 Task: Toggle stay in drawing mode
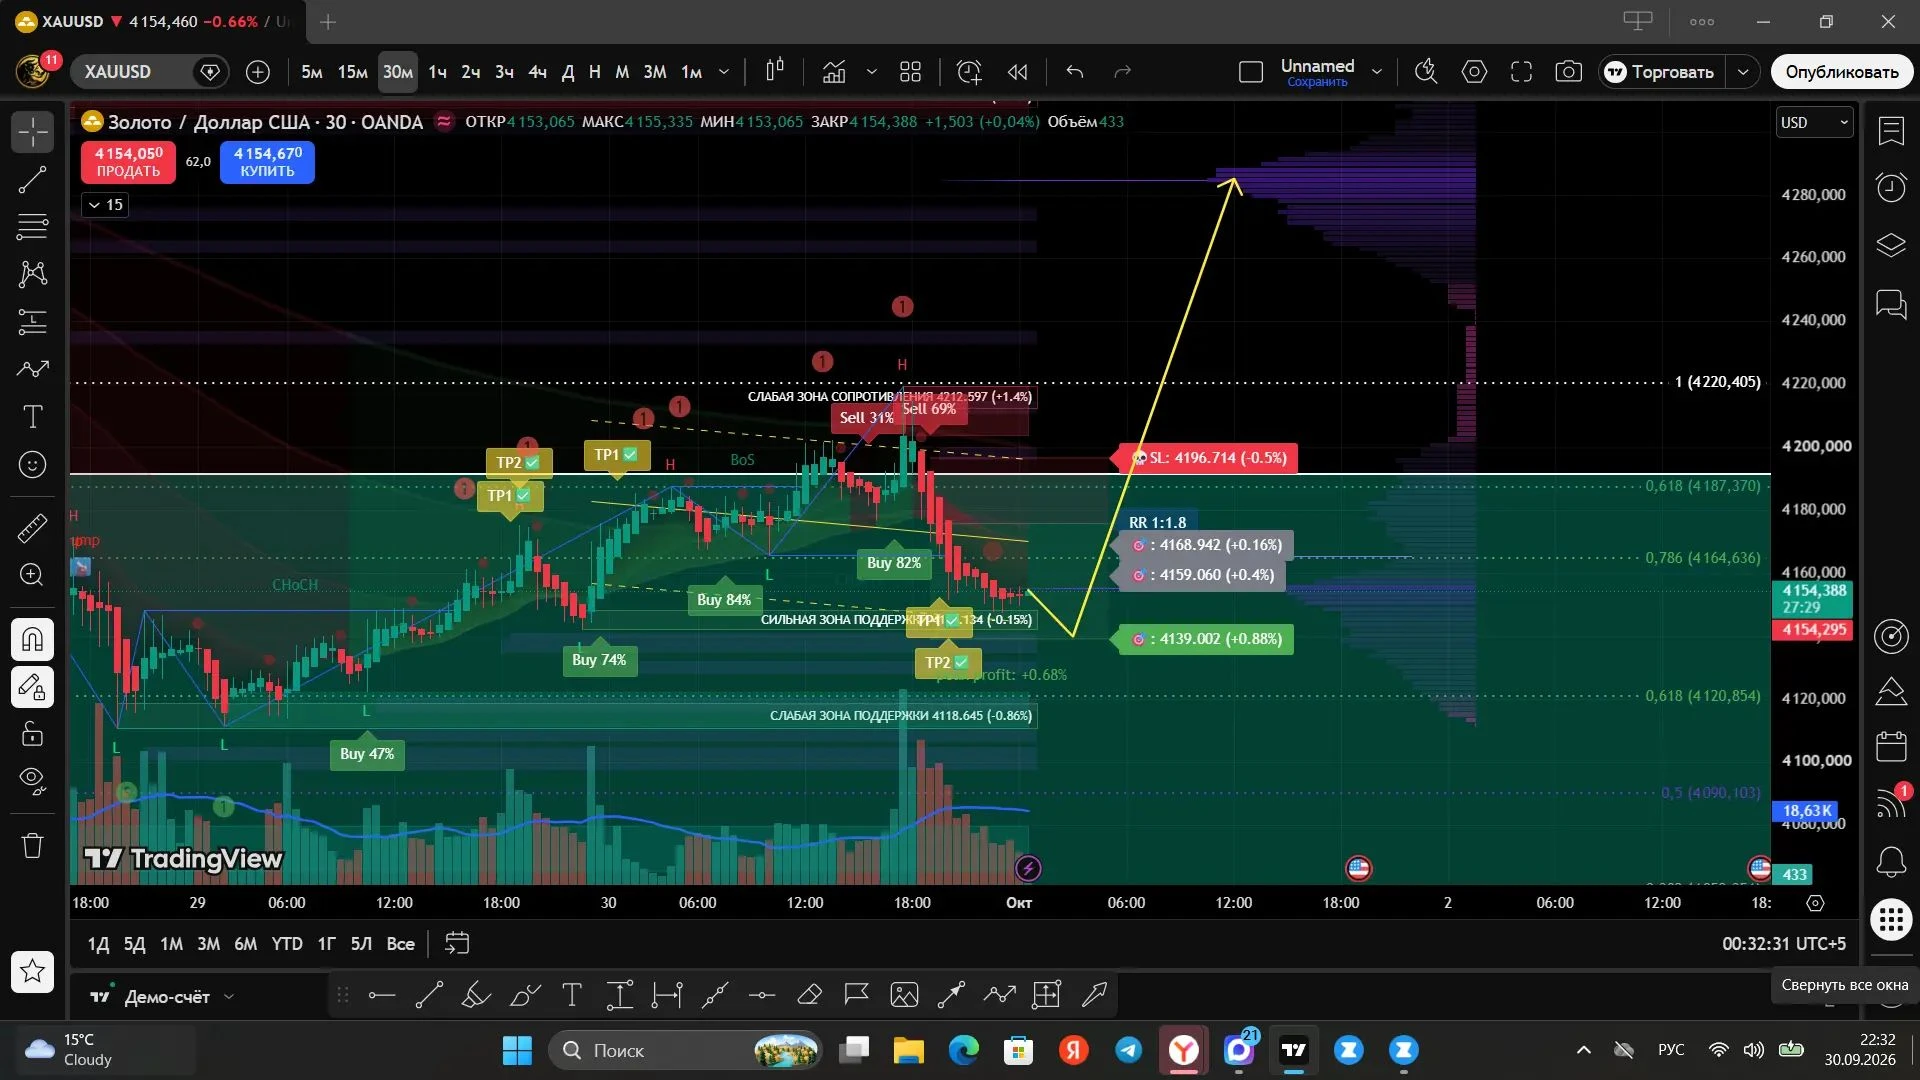[32, 687]
